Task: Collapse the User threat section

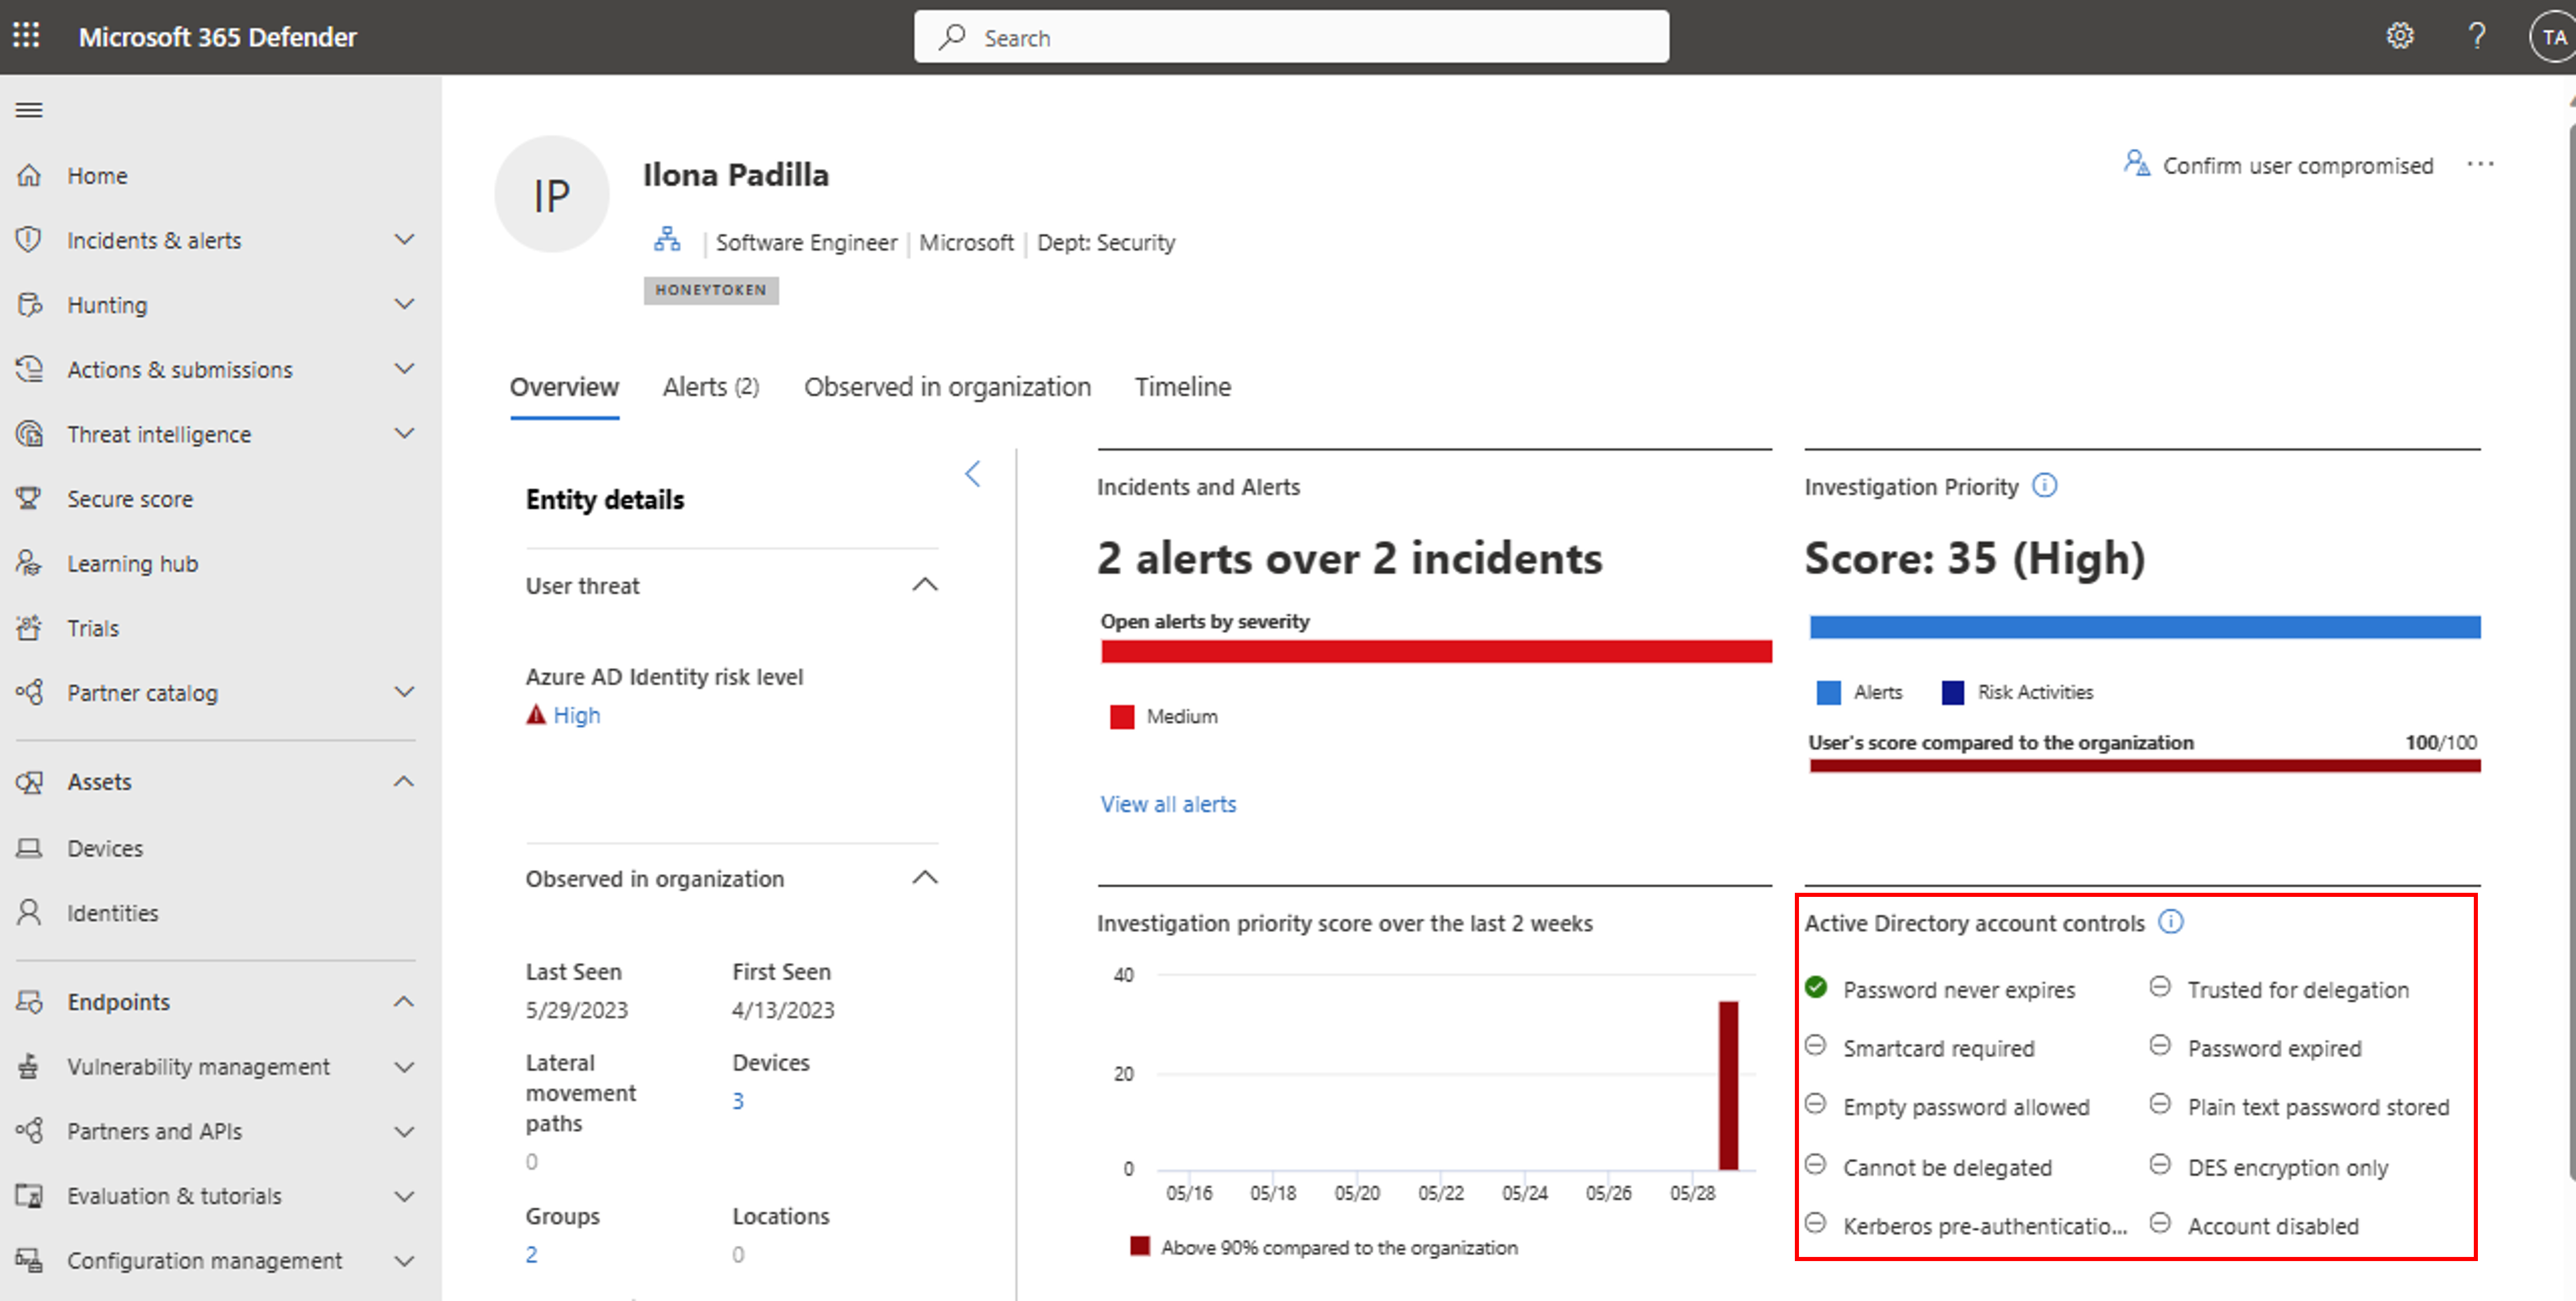Action: 925,585
